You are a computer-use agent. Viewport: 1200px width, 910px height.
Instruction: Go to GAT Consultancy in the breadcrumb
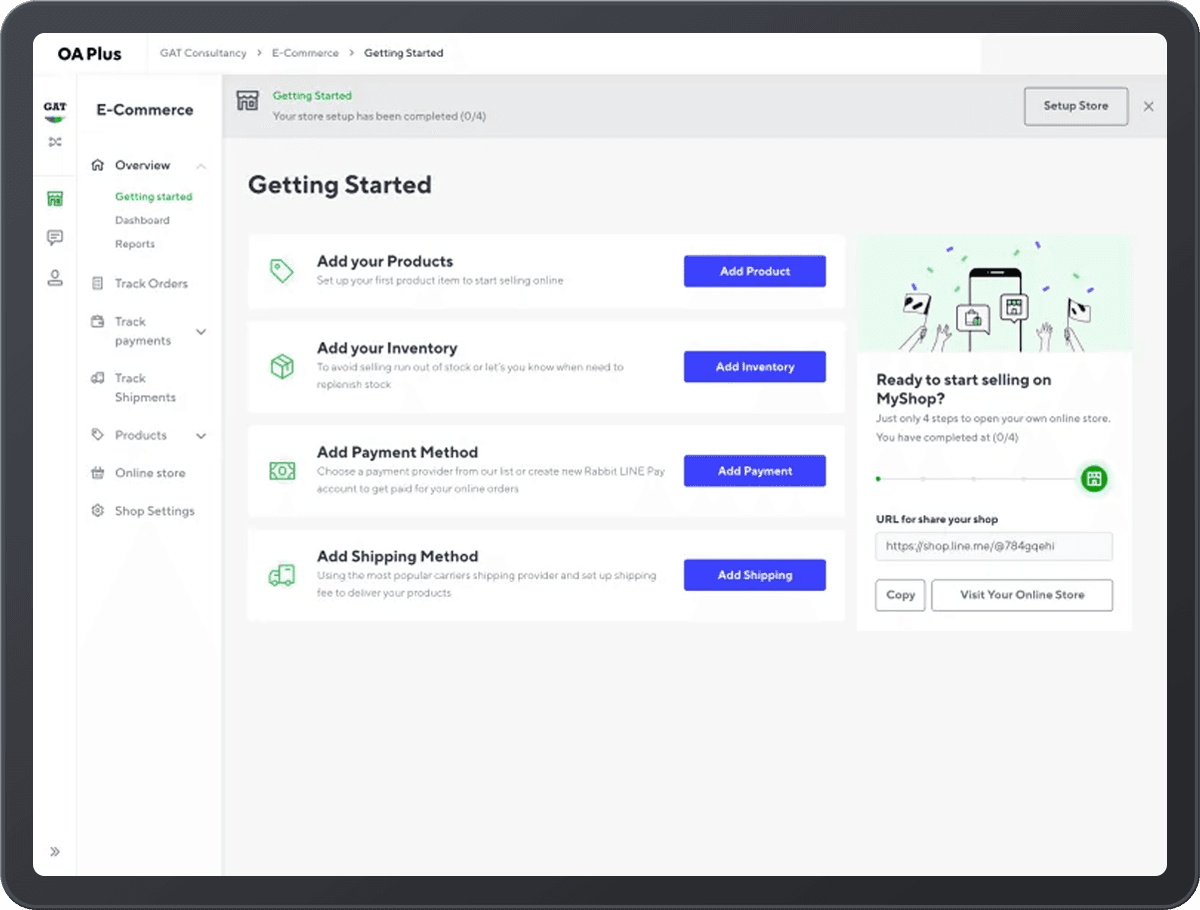coord(202,52)
